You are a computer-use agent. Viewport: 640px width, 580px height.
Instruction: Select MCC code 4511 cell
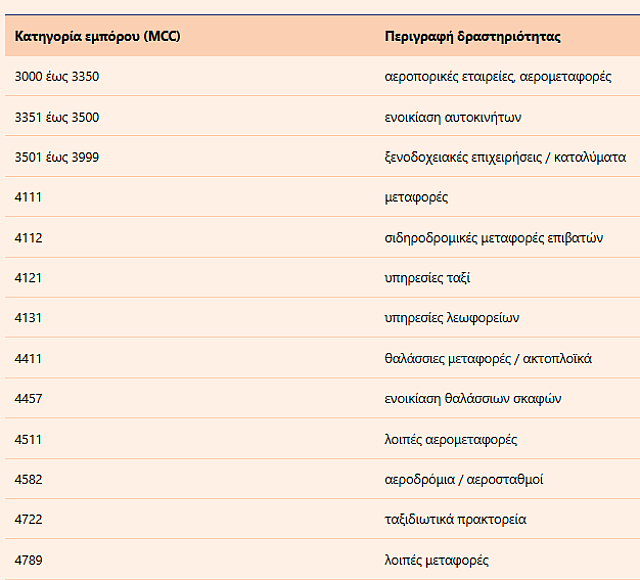(x=29, y=439)
